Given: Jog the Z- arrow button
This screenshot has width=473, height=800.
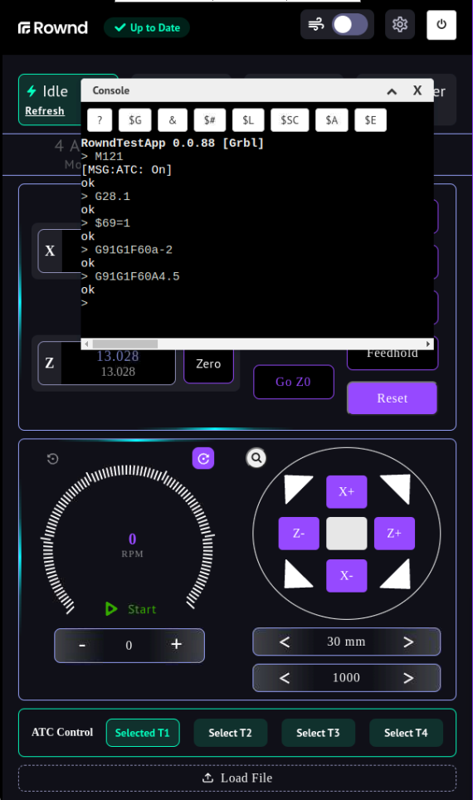Looking at the screenshot, I should point(298,534).
